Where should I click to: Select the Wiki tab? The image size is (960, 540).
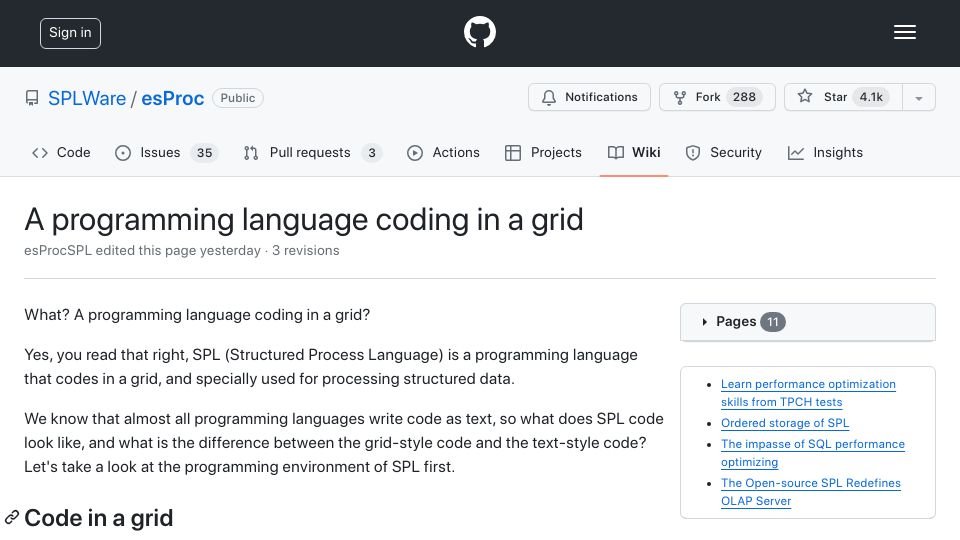[634, 153]
